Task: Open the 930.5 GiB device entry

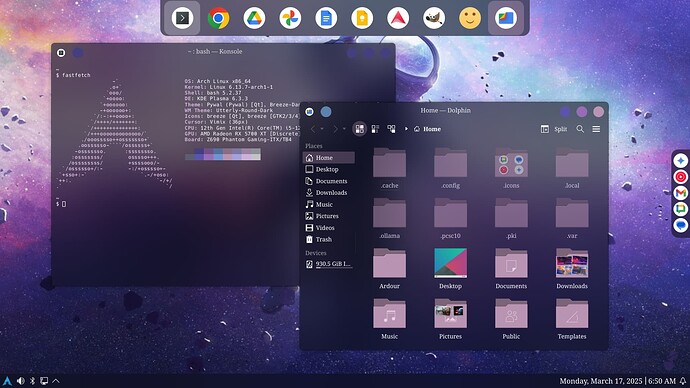Action: tap(329, 264)
